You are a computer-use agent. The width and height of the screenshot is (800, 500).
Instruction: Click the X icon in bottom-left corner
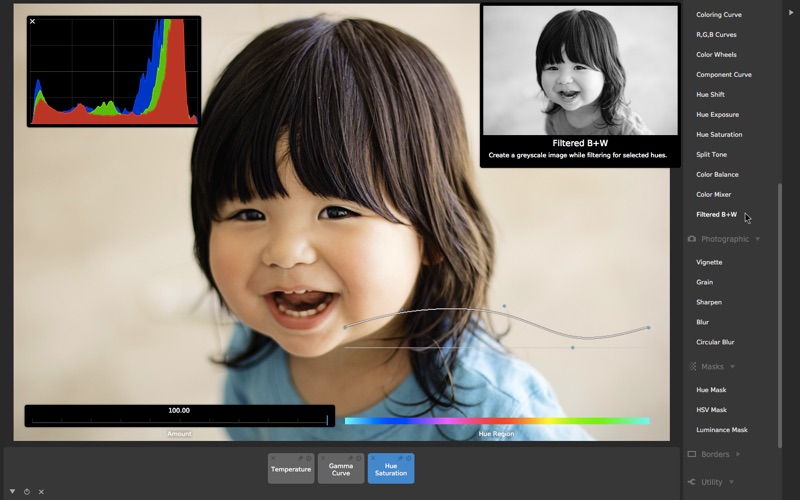(x=41, y=491)
